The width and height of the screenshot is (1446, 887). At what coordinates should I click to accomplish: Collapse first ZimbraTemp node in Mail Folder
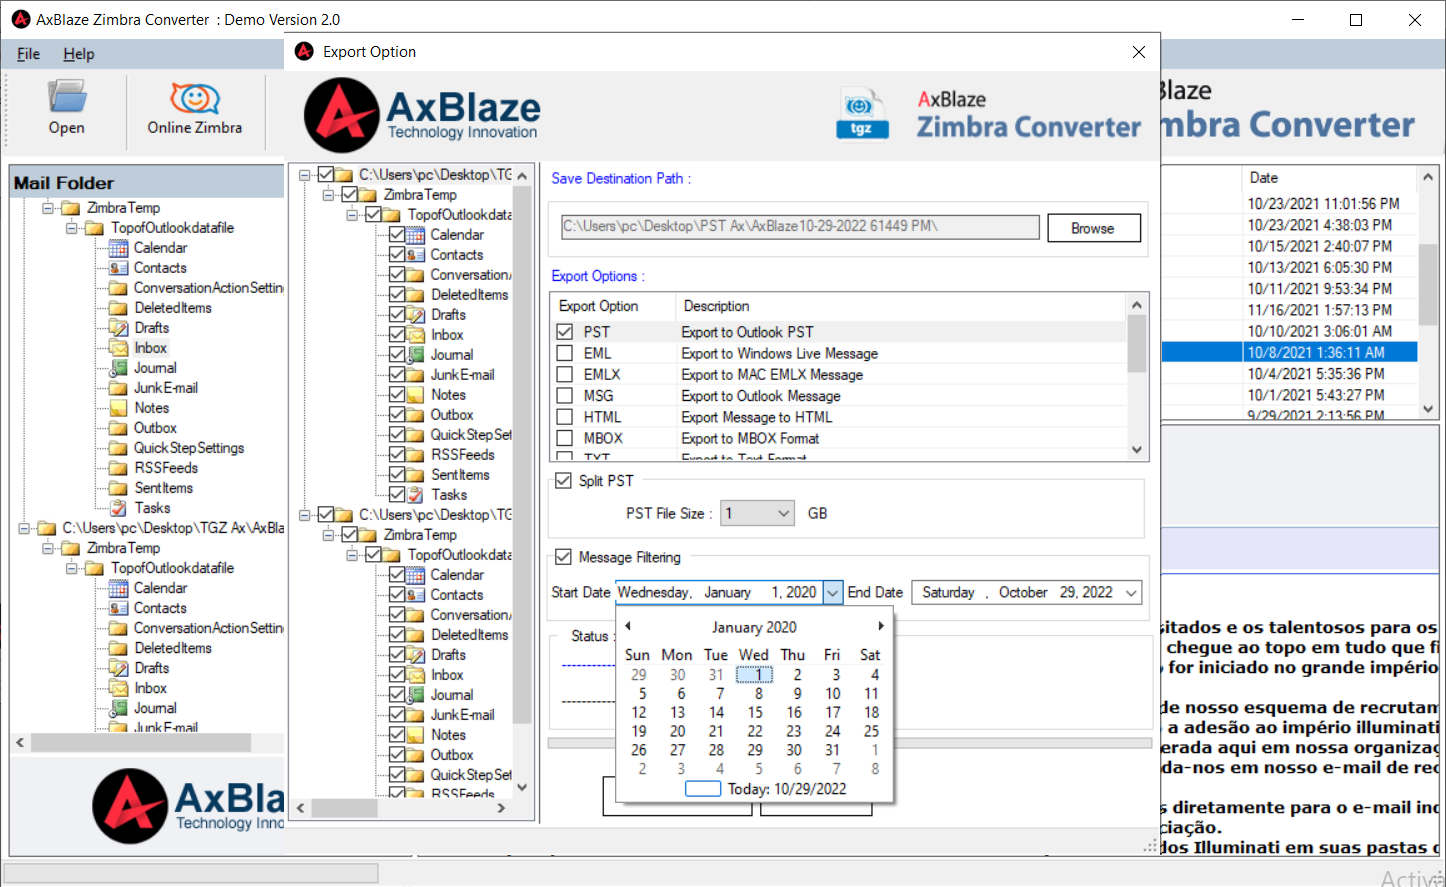click(x=48, y=208)
